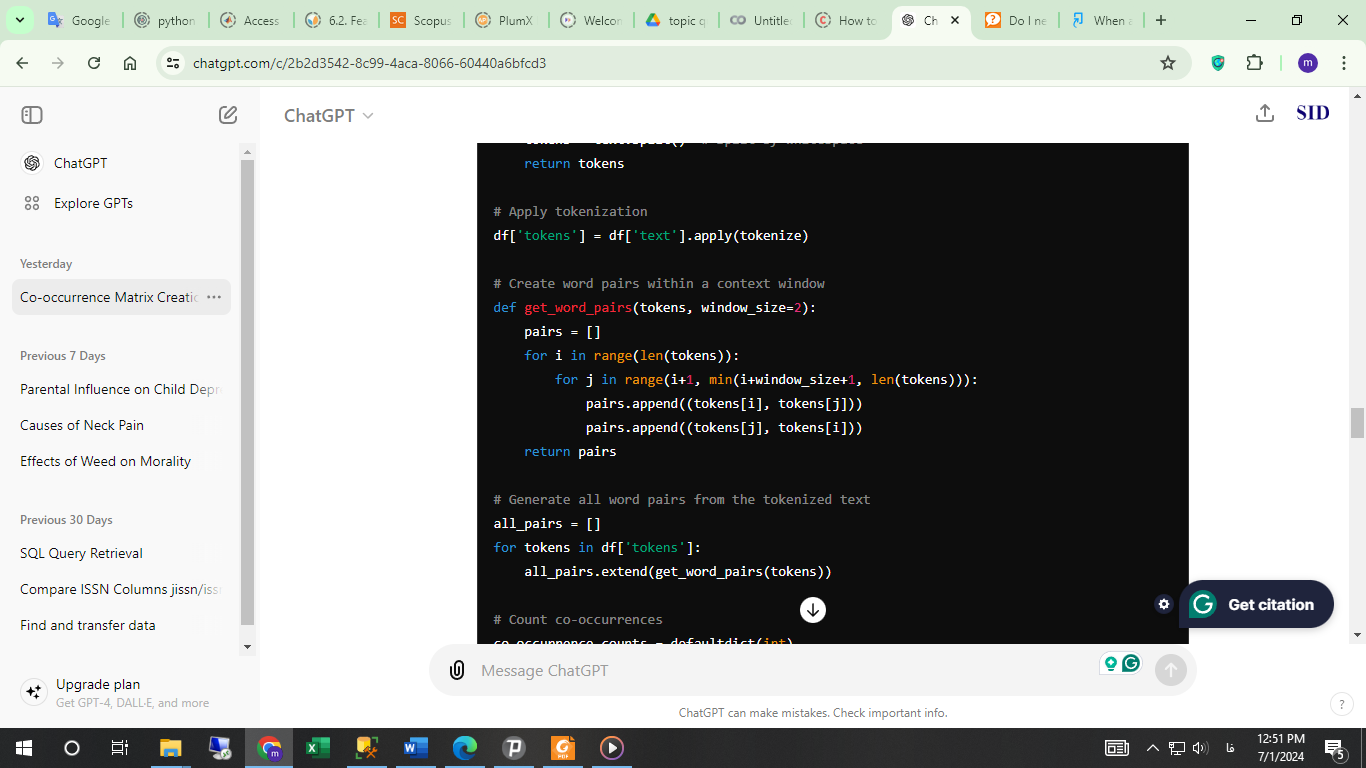
Task: Reload the page
Action: pos(94,63)
